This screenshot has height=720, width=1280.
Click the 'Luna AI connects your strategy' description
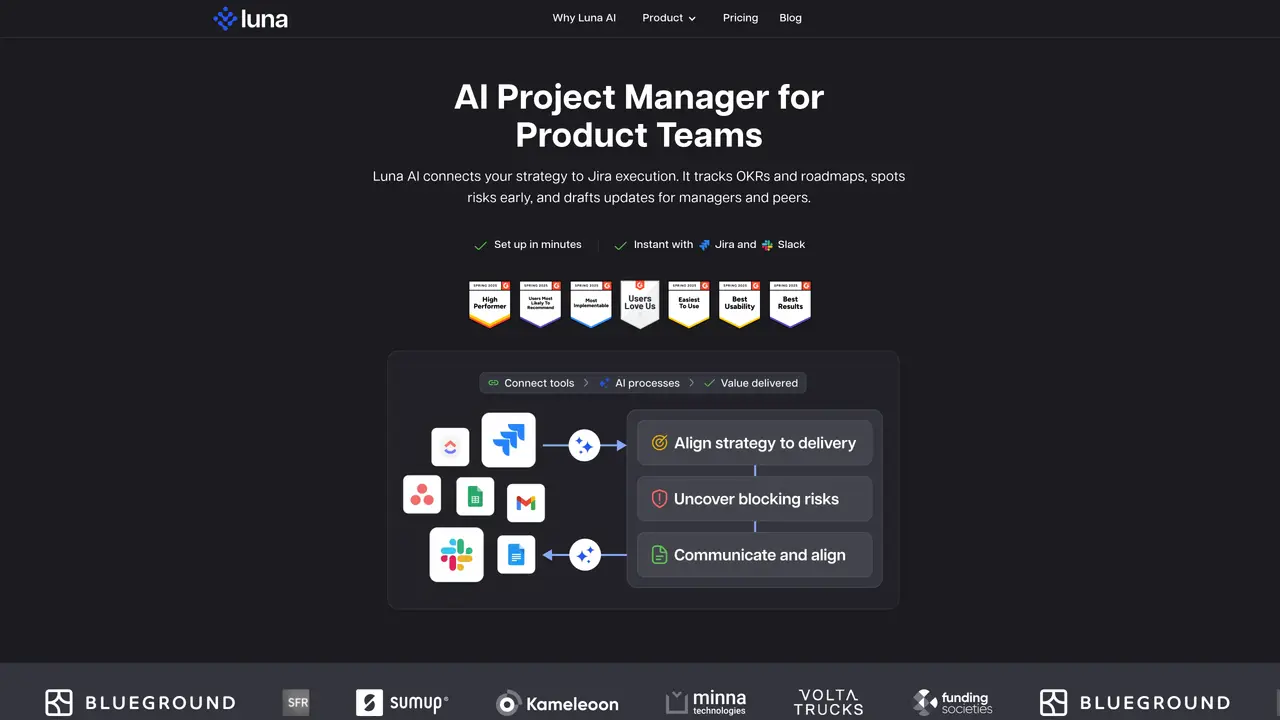pos(639,187)
